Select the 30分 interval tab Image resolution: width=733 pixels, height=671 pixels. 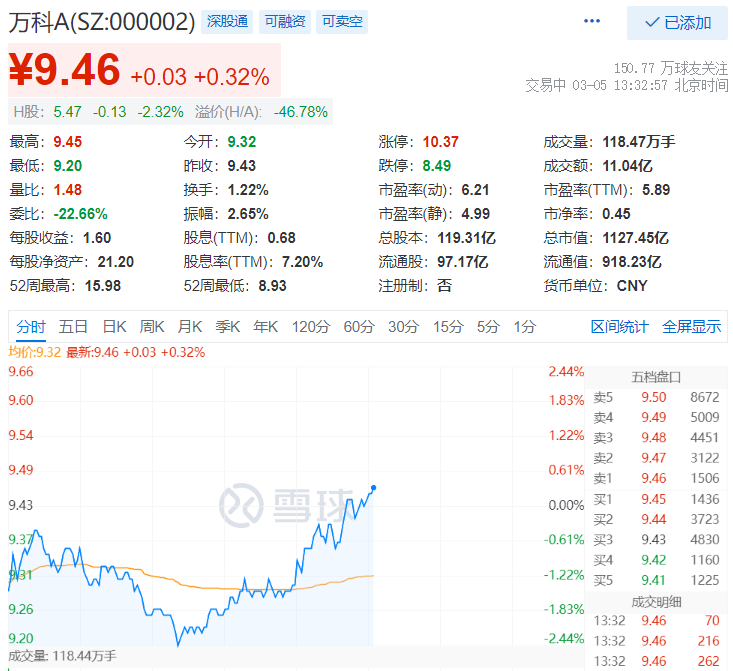click(403, 326)
